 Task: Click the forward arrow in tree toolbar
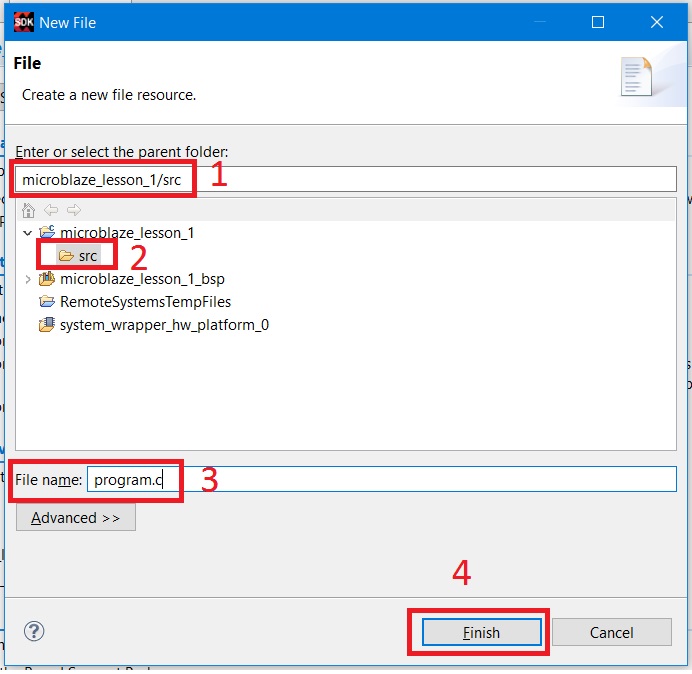tap(73, 210)
